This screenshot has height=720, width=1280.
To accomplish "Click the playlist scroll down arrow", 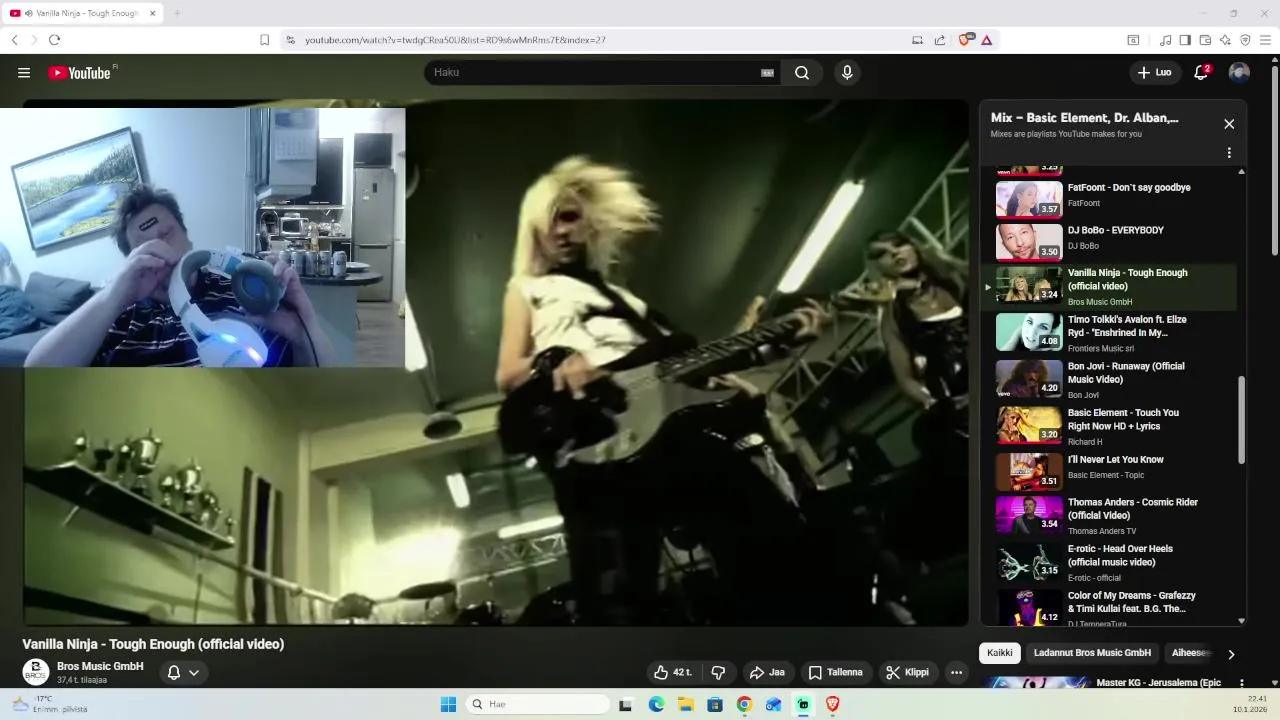I will pos(1242,621).
